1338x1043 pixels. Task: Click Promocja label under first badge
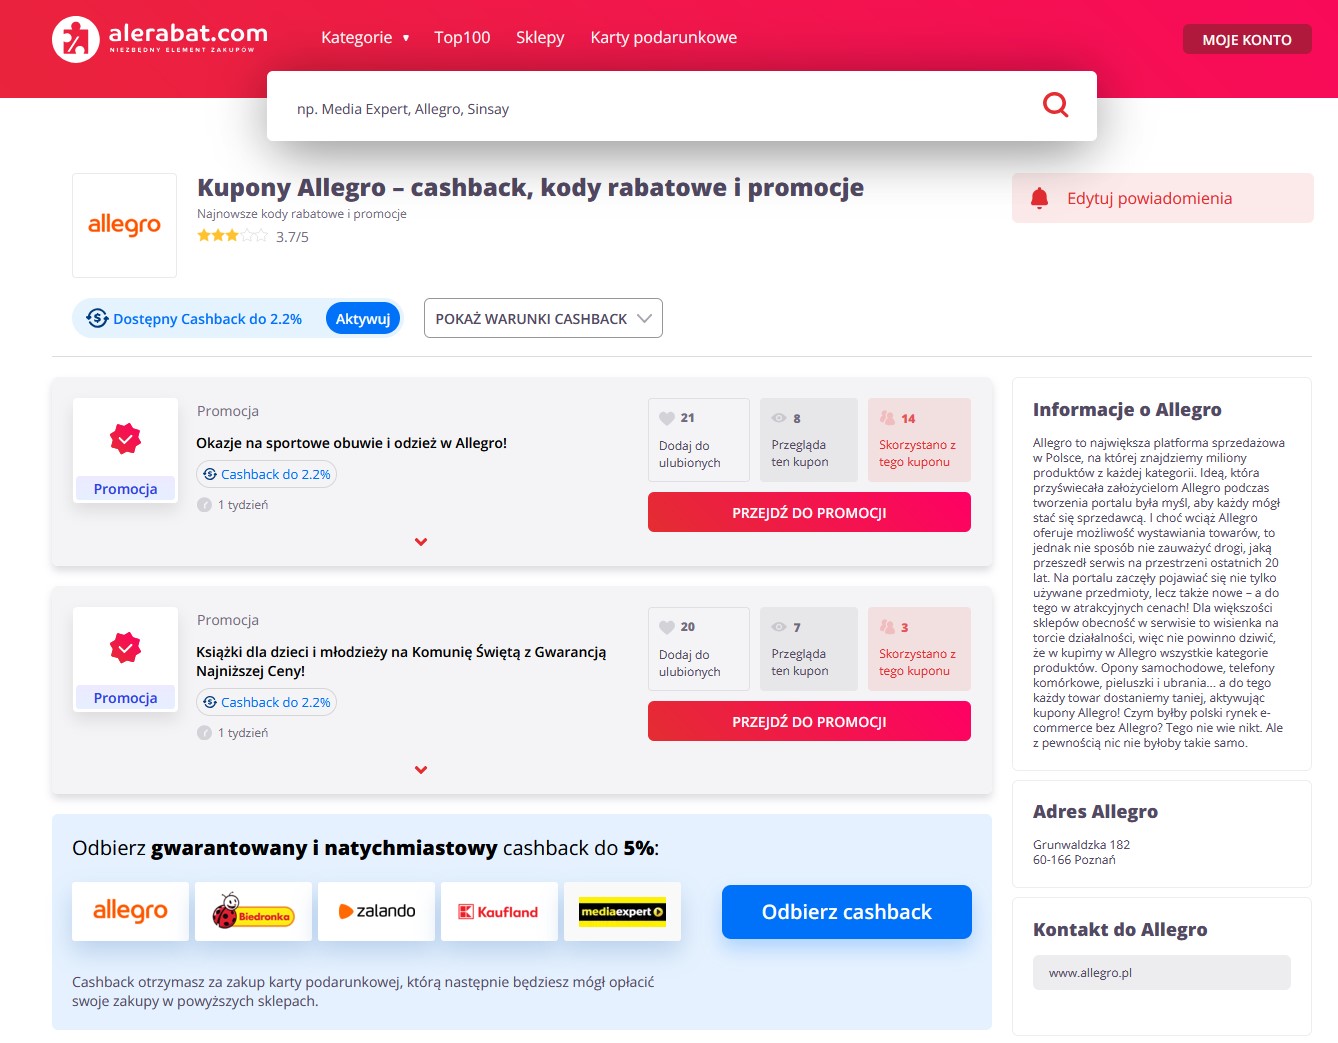coord(125,489)
